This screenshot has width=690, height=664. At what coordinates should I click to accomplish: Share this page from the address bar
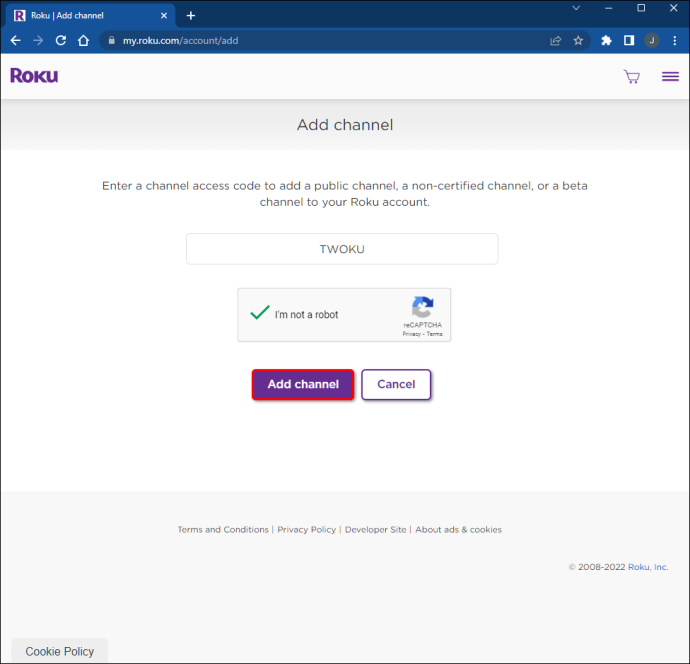(556, 40)
